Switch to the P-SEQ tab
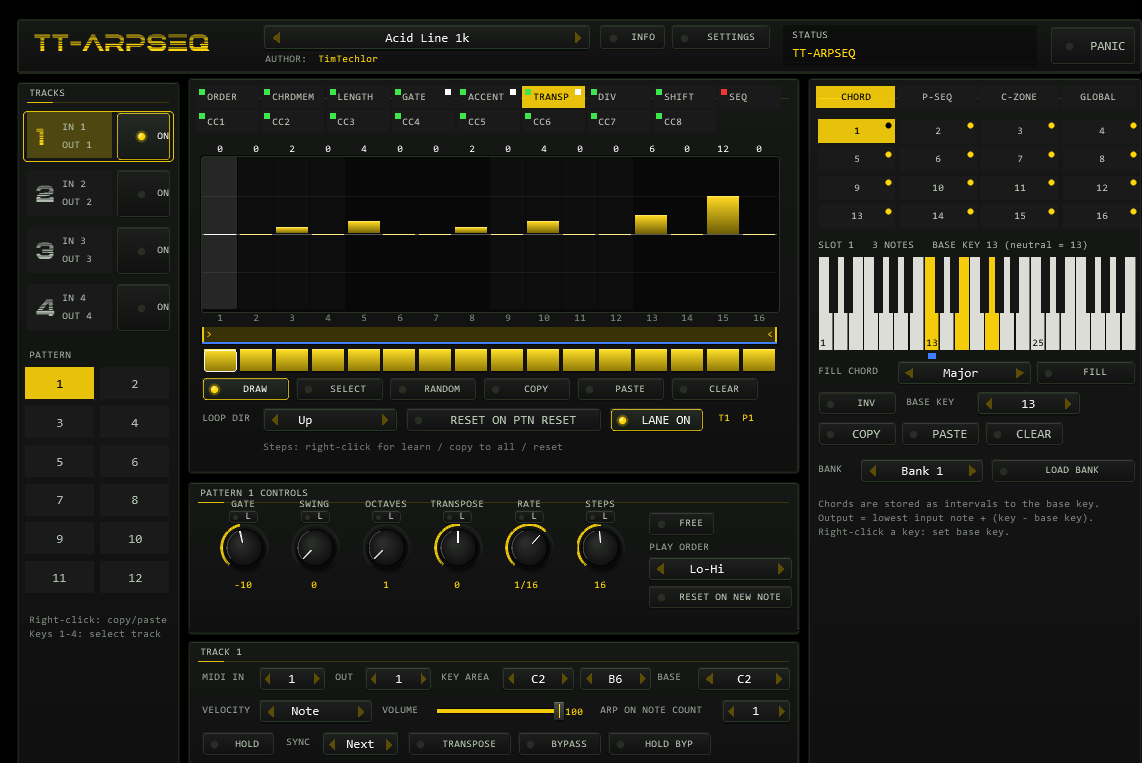Image resolution: width=1142 pixels, height=763 pixels. pyautogui.click(x=937, y=97)
